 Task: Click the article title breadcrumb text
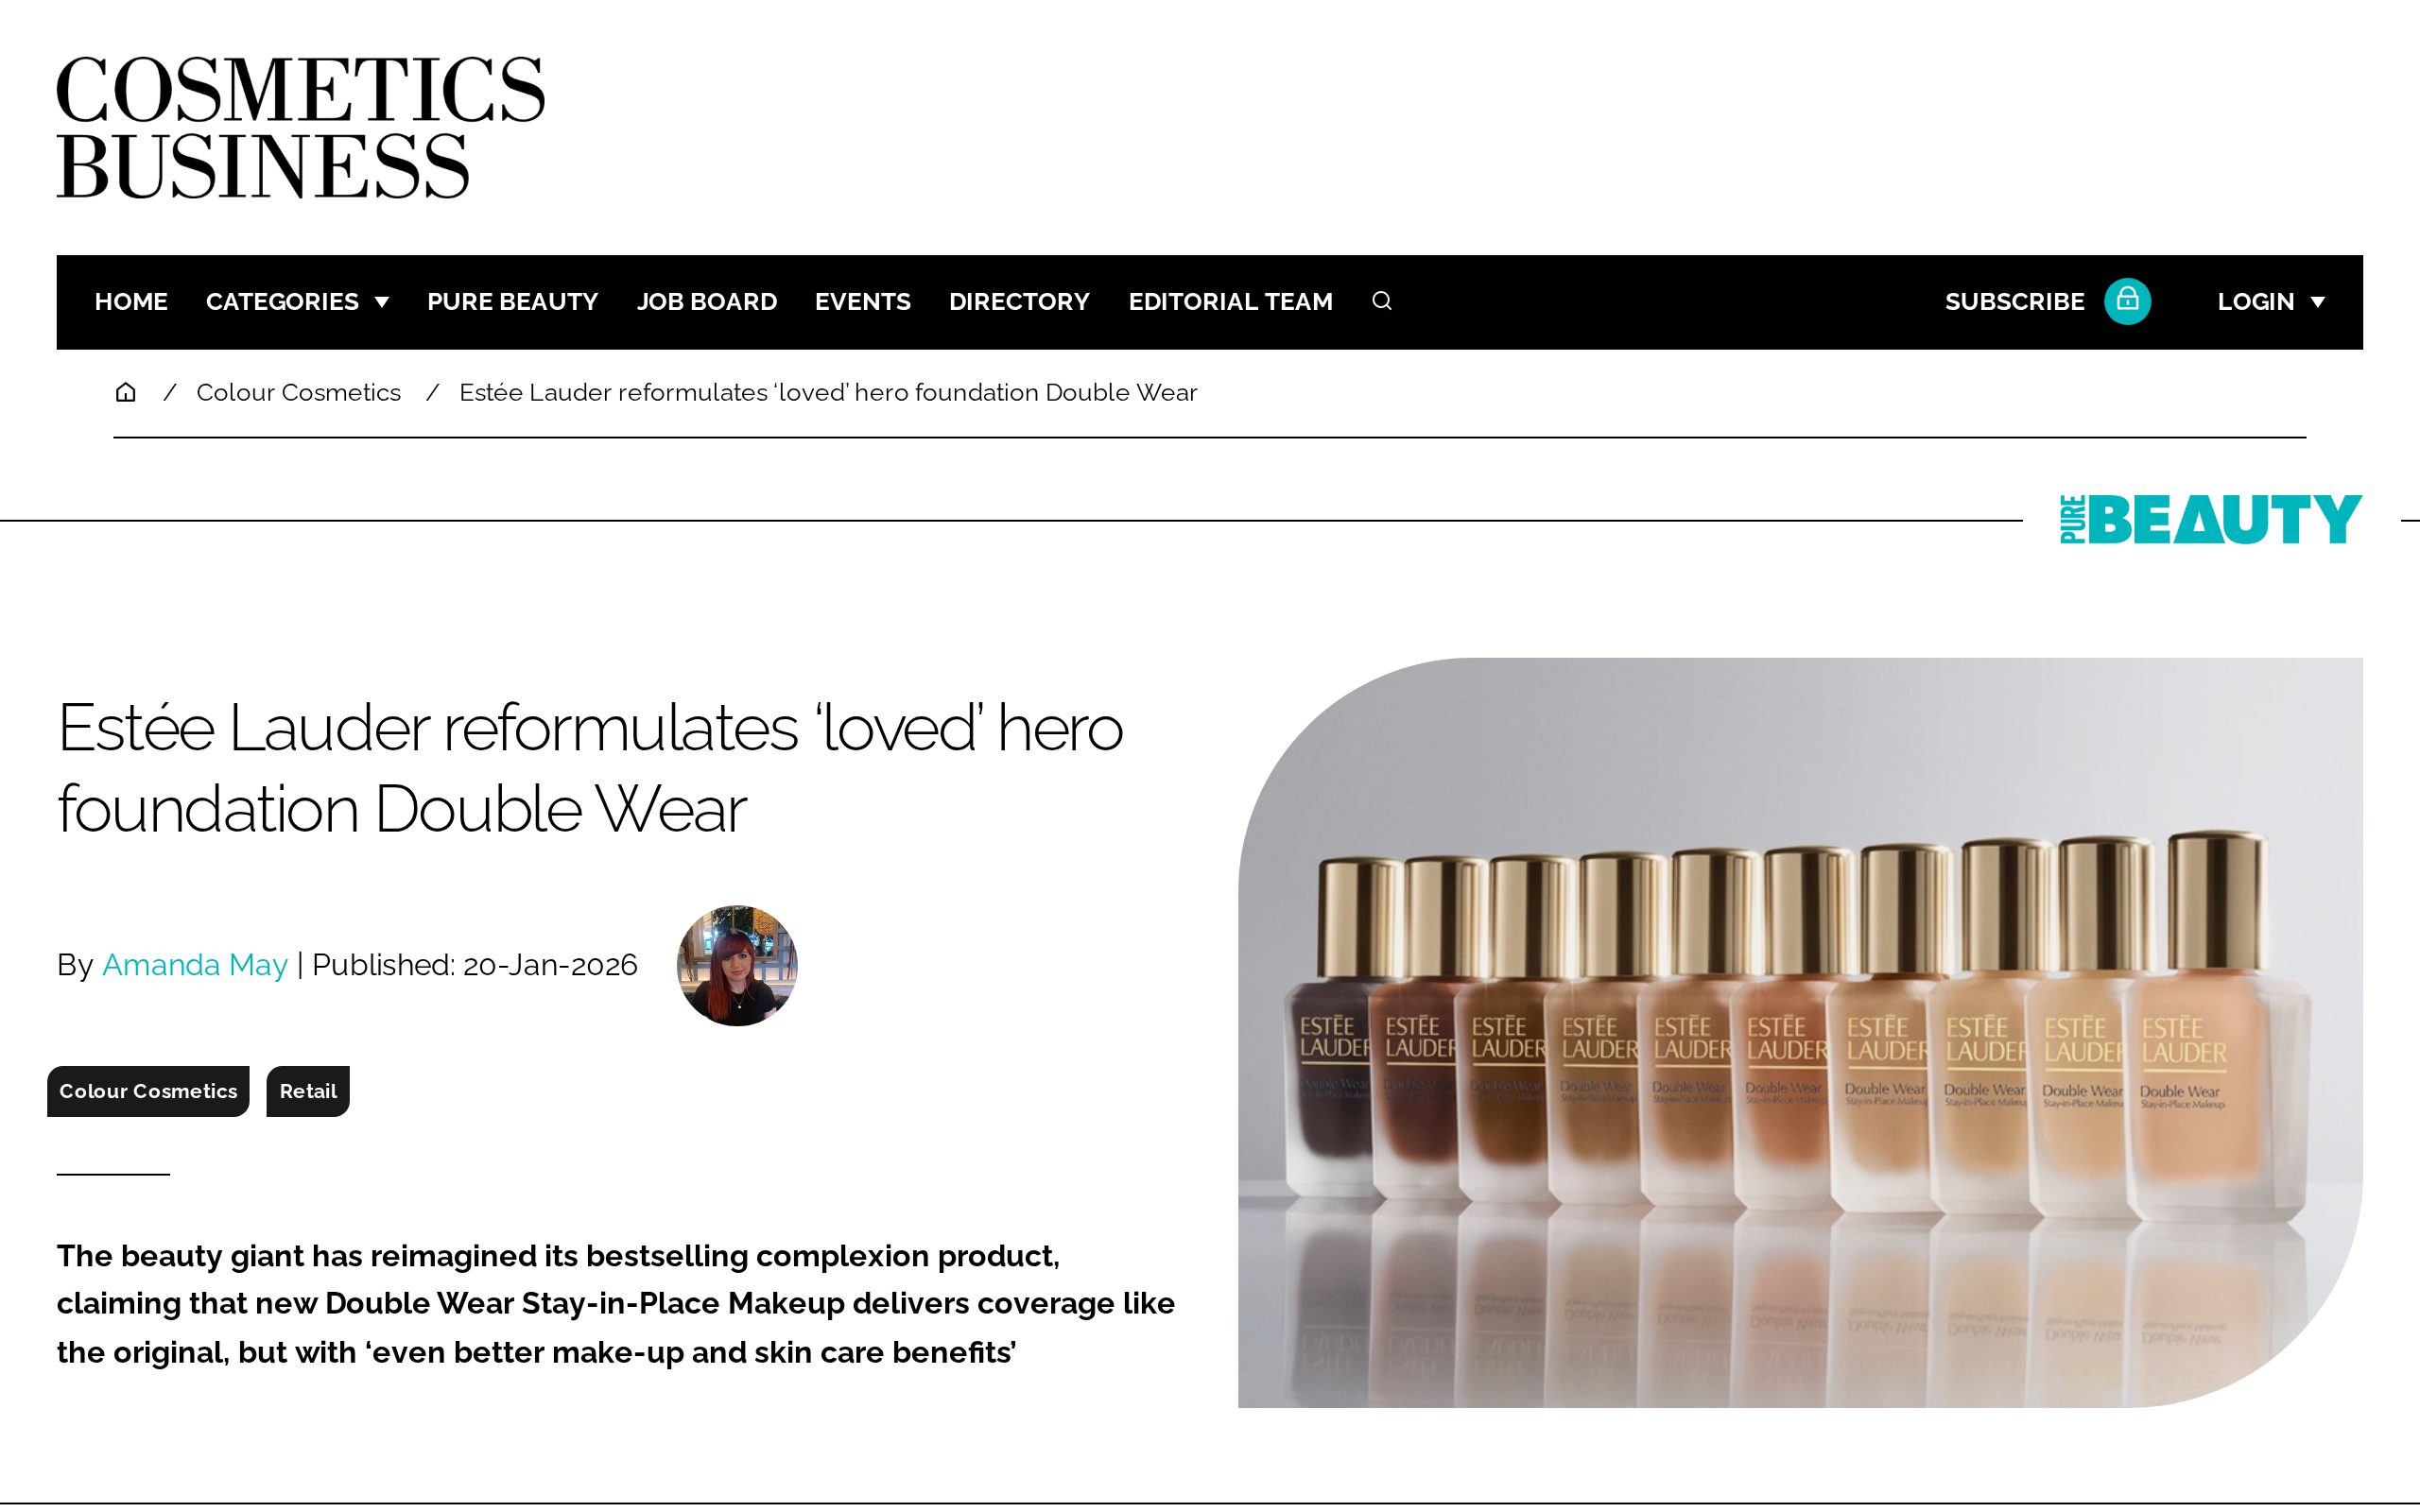coord(828,393)
